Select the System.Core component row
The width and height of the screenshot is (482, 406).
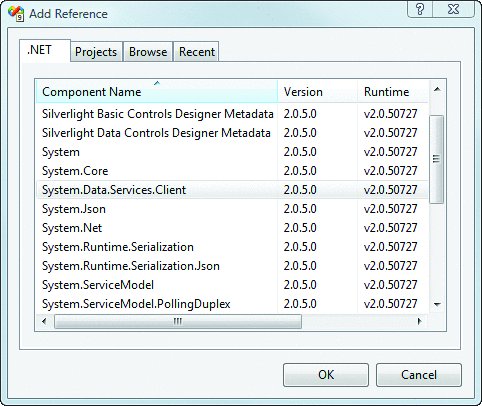tap(232, 171)
